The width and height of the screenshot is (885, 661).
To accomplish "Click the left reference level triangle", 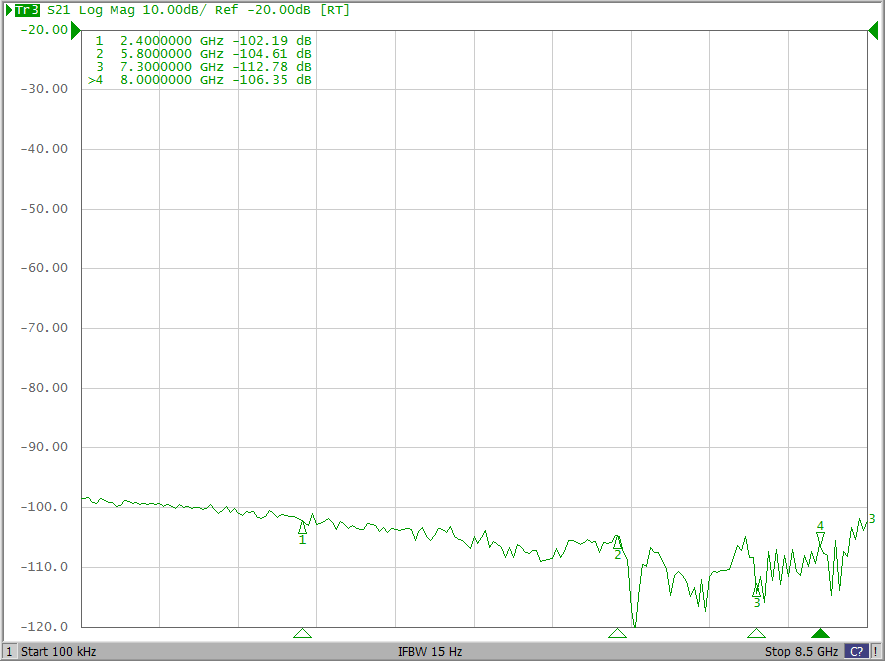I will (76, 30).
